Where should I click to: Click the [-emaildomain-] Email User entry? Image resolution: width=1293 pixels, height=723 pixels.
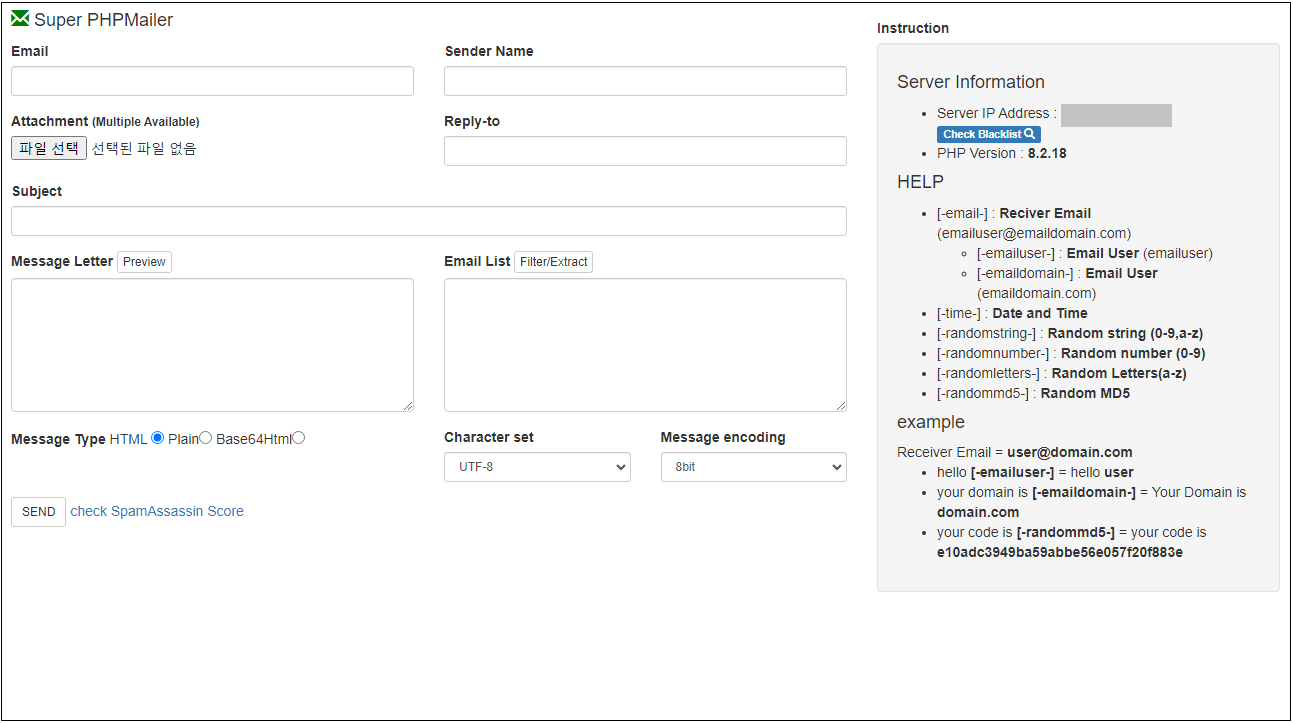pyautogui.click(x=1067, y=283)
